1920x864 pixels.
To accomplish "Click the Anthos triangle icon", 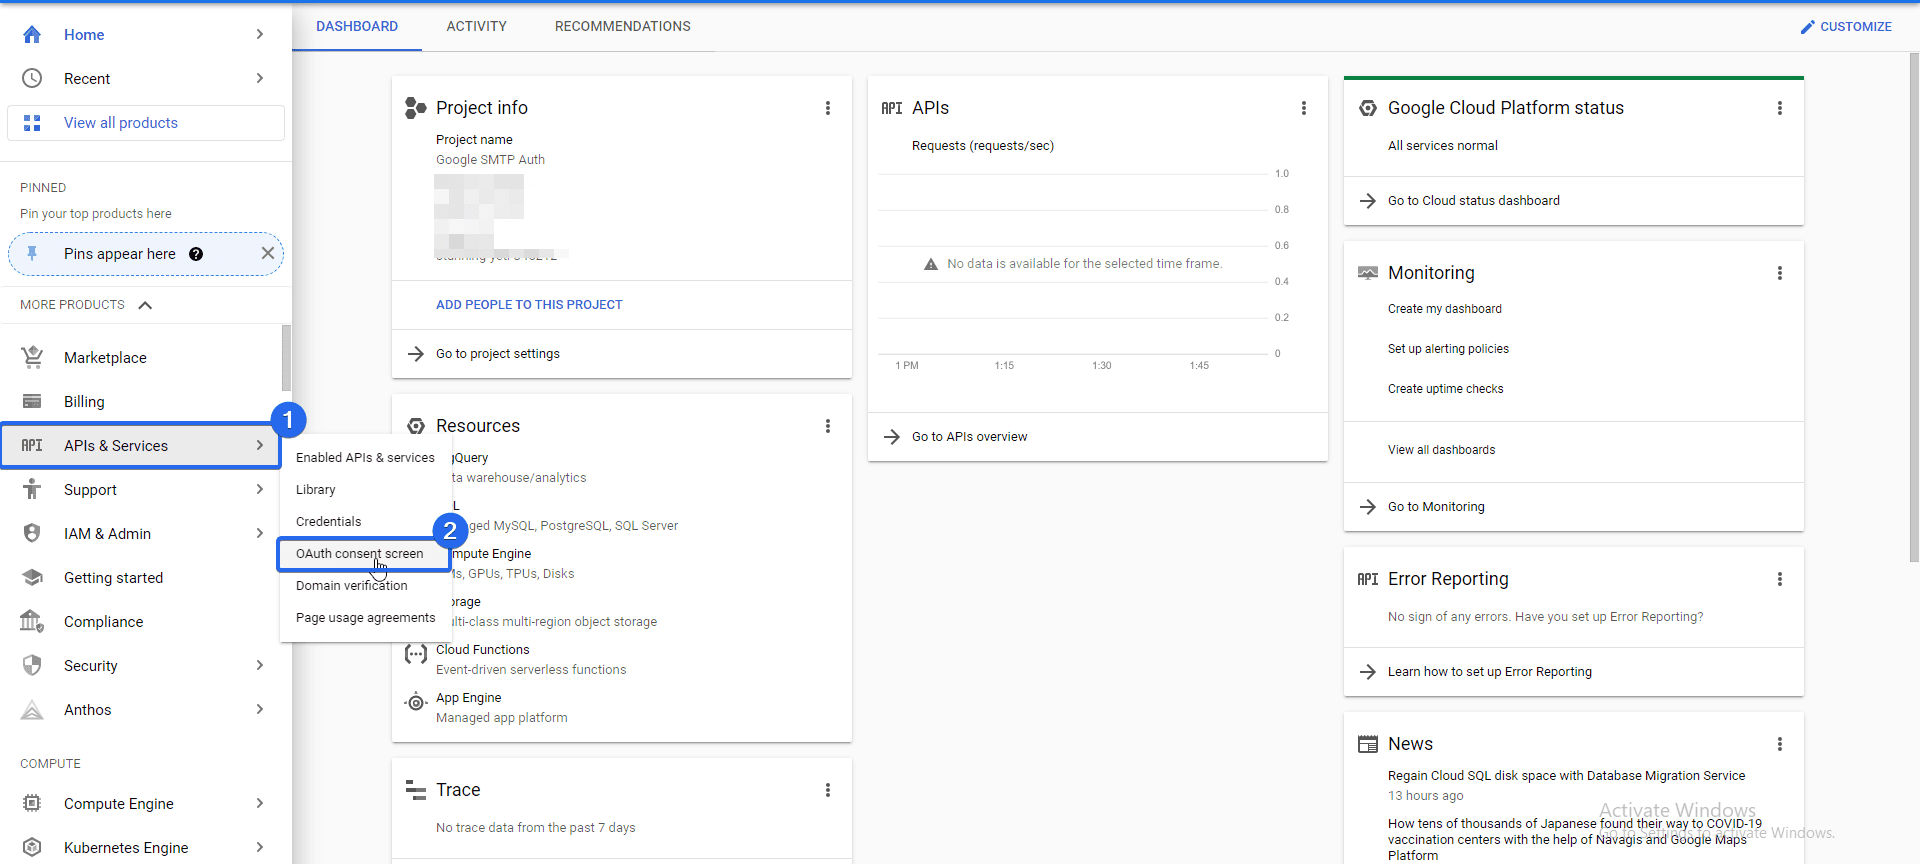I will (x=32, y=709).
